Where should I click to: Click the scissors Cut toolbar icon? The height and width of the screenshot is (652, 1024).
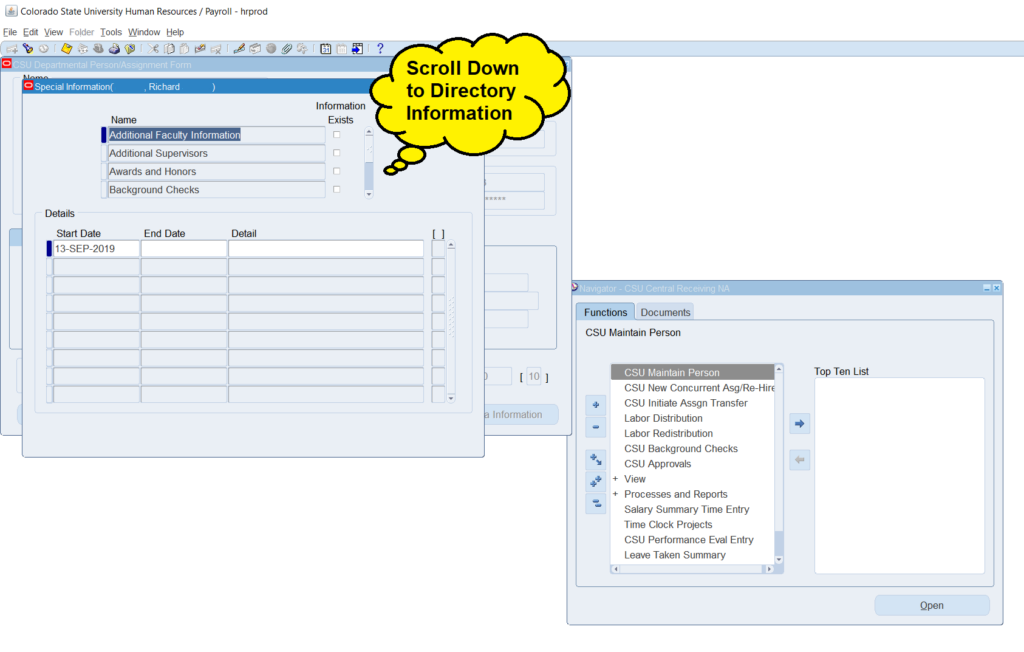point(154,48)
